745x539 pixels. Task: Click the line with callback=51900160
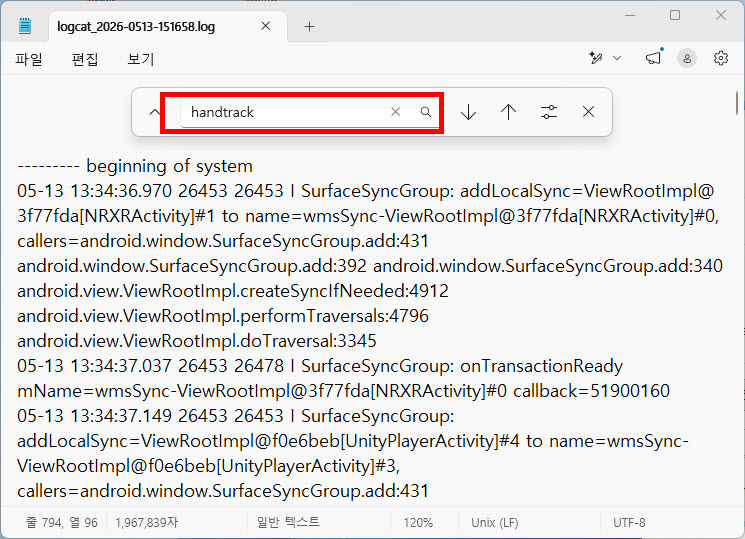tap(344, 391)
